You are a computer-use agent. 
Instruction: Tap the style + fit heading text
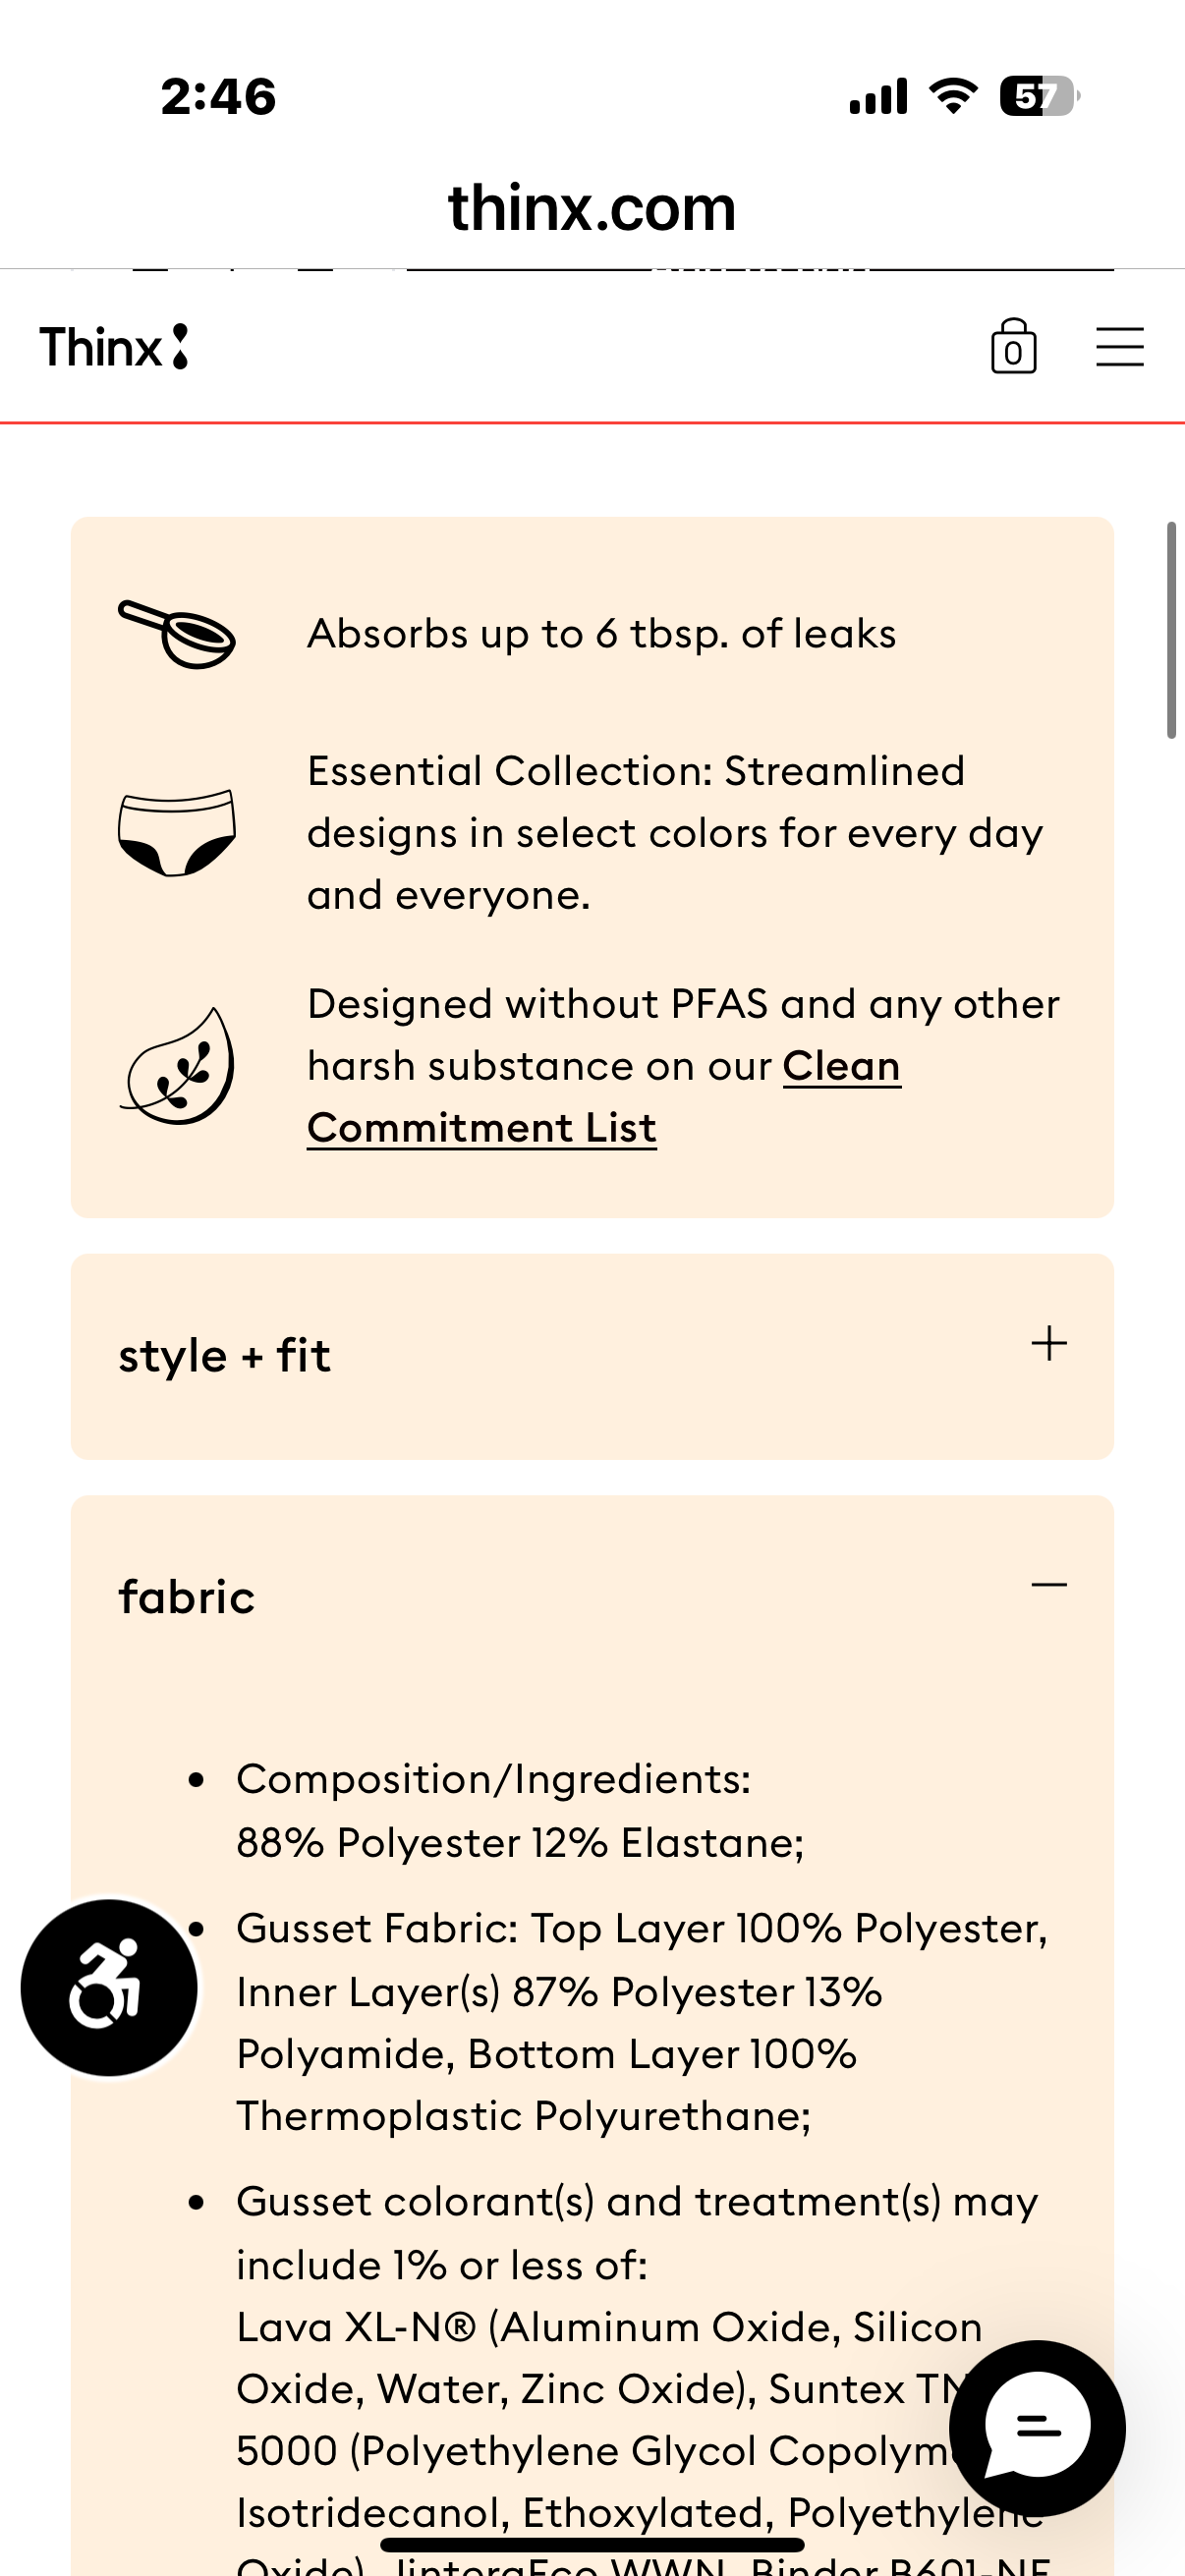224,1357
